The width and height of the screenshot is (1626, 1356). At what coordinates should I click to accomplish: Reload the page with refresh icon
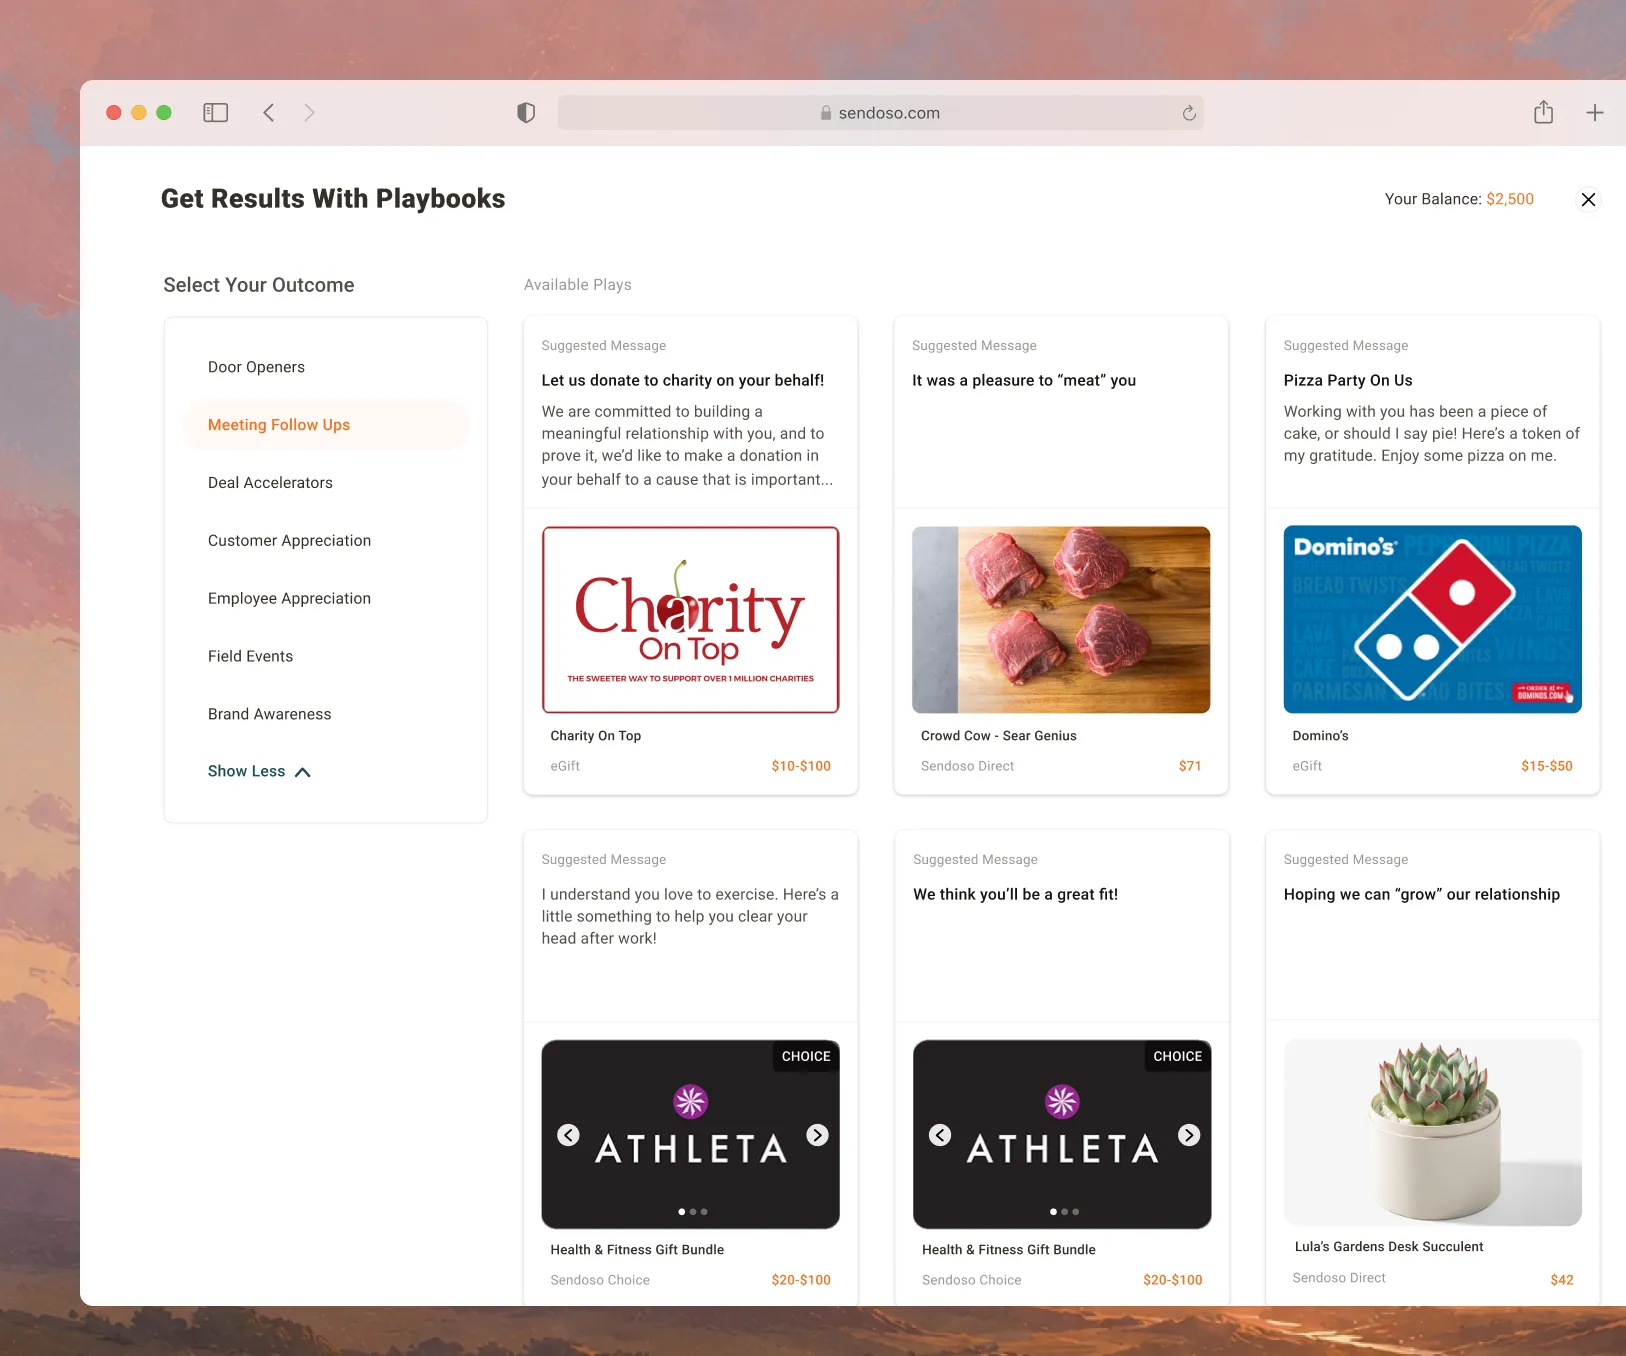pyautogui.click(x=1189, y=113)
